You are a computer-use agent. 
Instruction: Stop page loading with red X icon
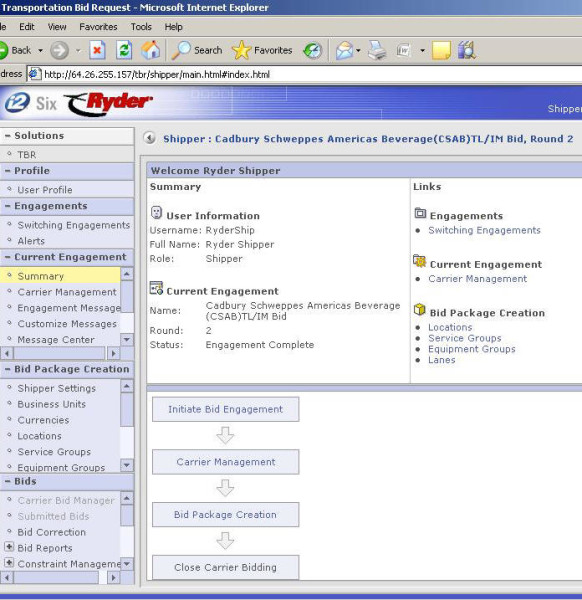pos(98,50)
